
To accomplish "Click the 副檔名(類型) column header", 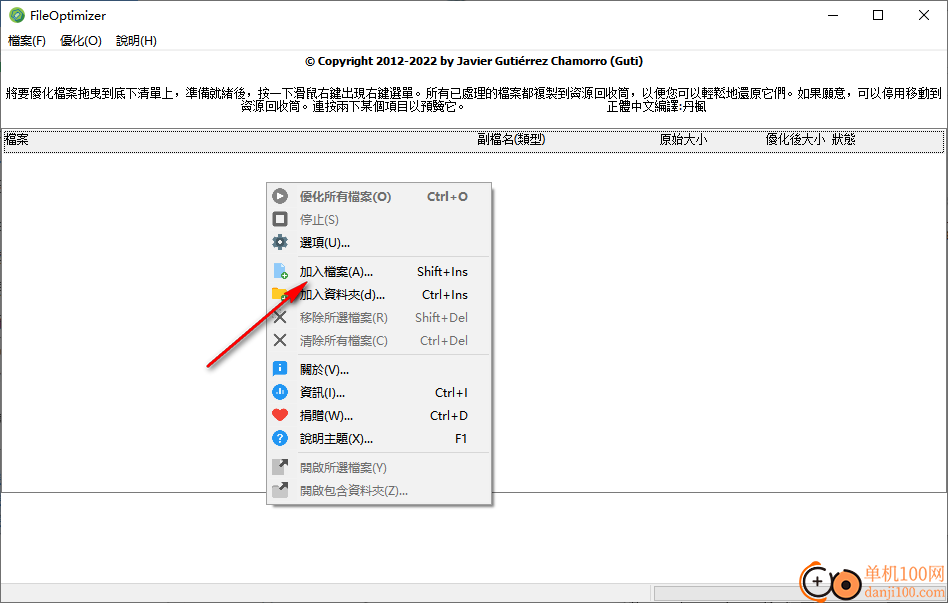I will [x=511, y=140].
